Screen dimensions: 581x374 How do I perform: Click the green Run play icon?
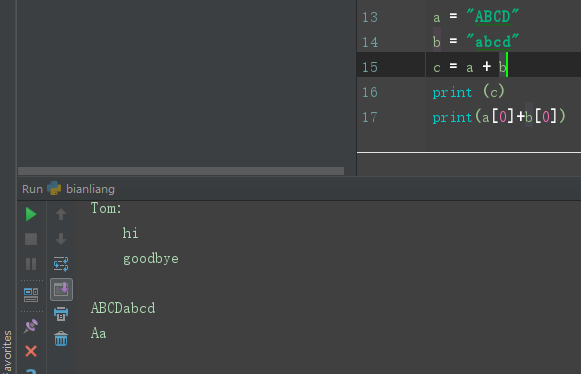pos(31,214)
